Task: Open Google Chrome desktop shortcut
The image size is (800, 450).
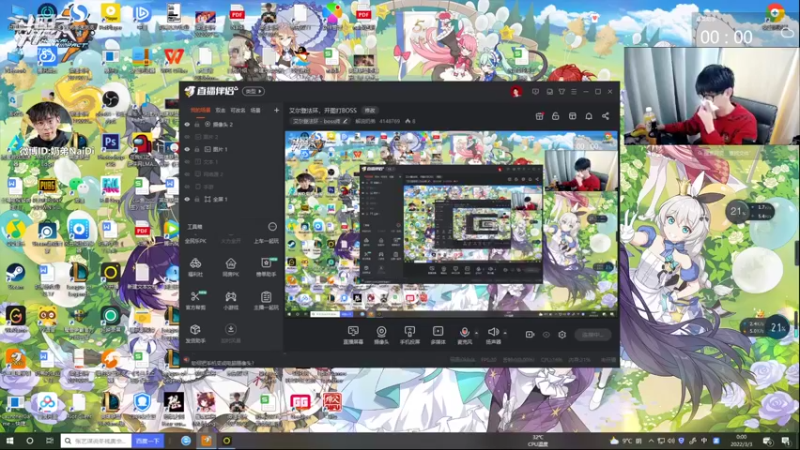Action: click(x=776, y=14)
